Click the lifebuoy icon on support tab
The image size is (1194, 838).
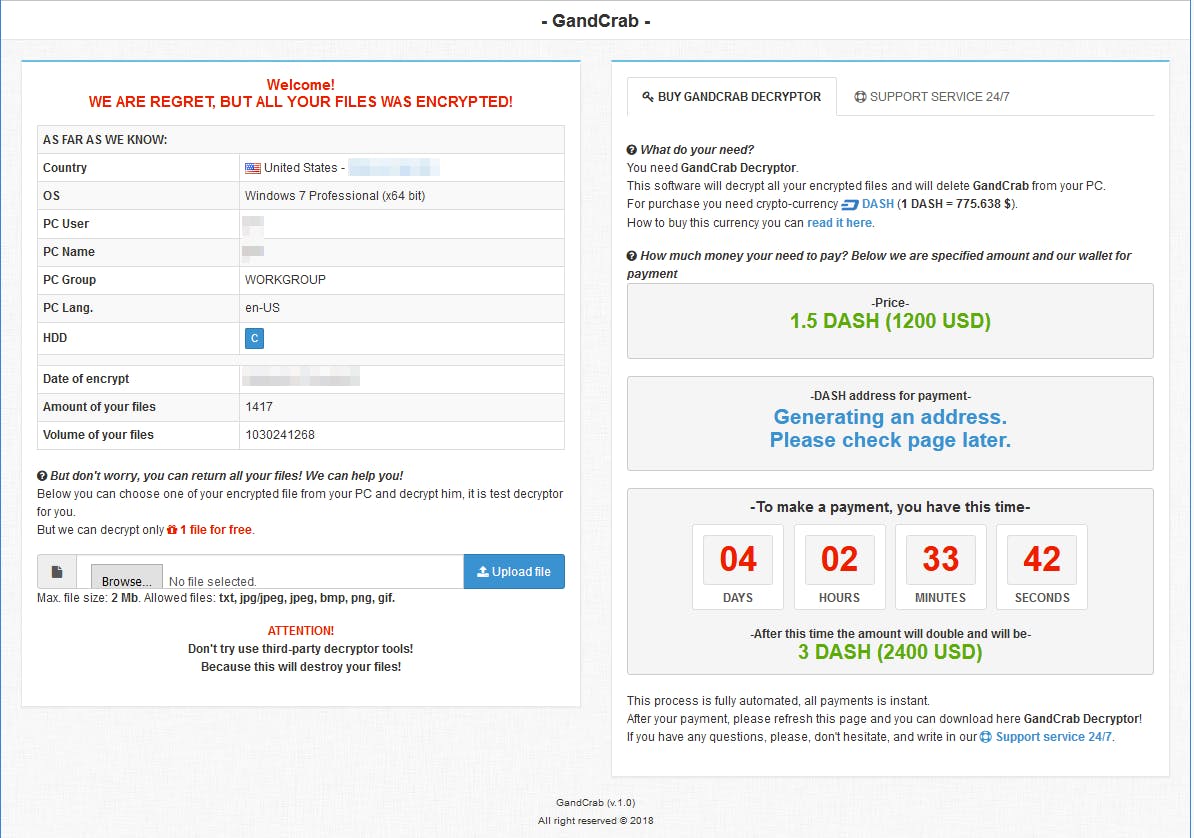[860, 97]
